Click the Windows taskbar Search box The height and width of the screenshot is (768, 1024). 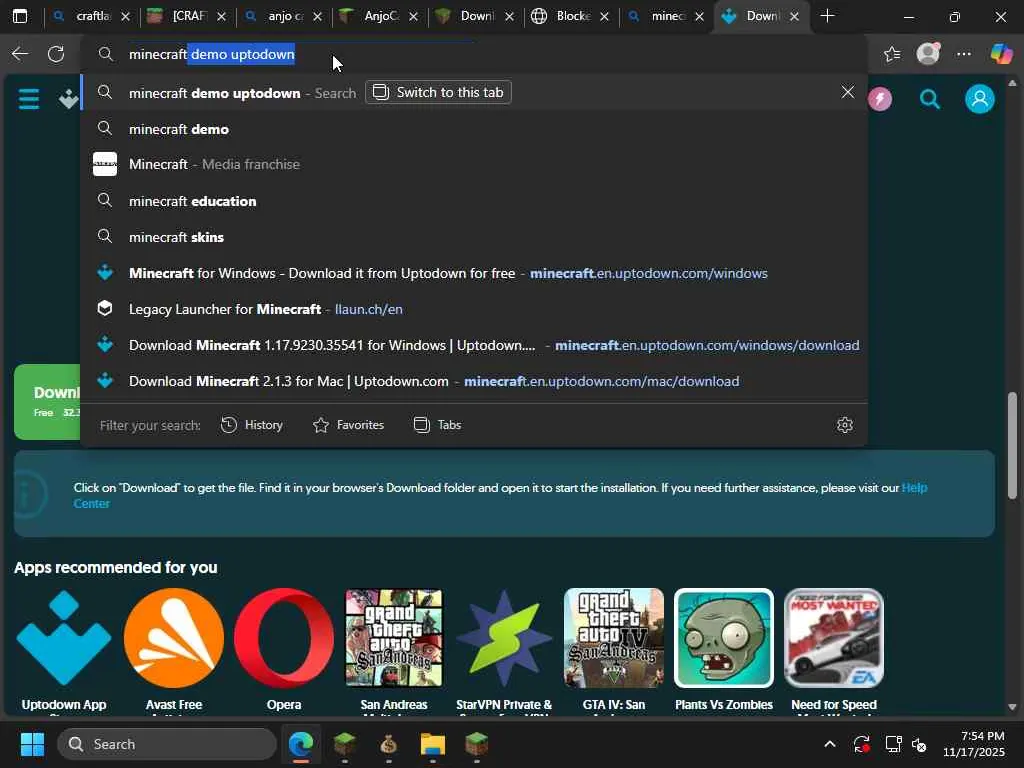pyautogui.click(x=167, y=744)
